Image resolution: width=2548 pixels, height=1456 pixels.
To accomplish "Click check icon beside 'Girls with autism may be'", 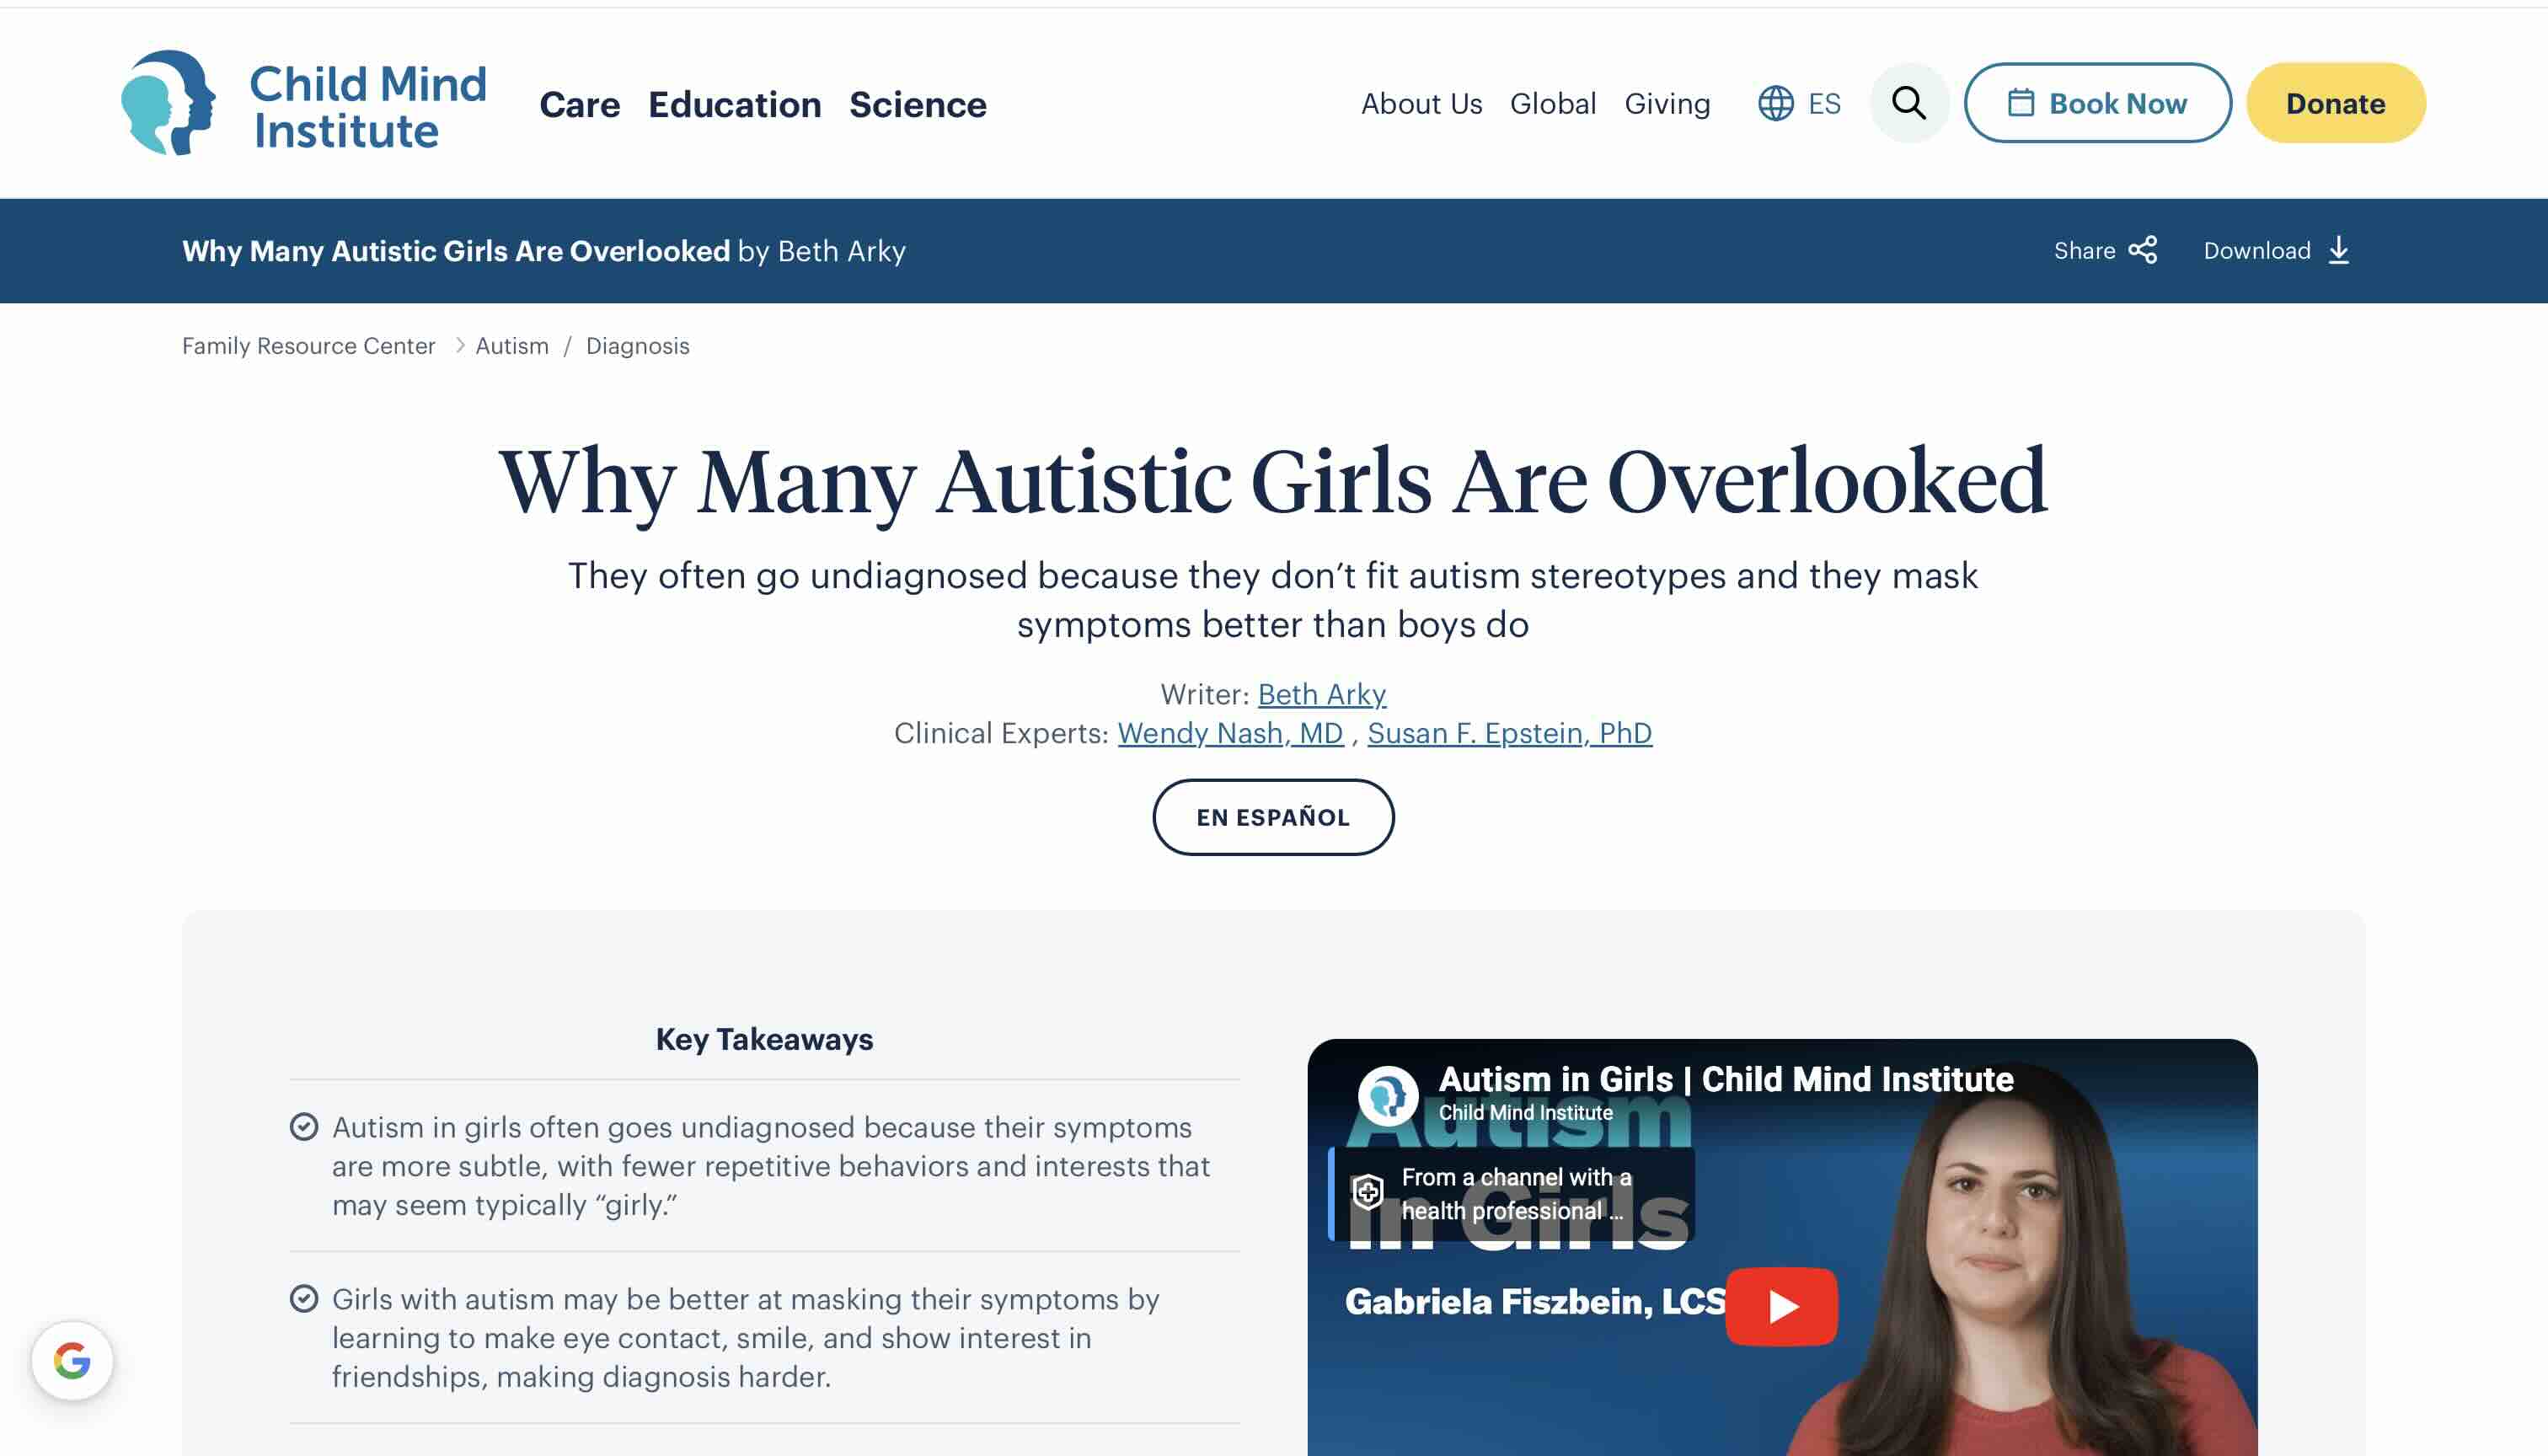I will (304, 1298).
